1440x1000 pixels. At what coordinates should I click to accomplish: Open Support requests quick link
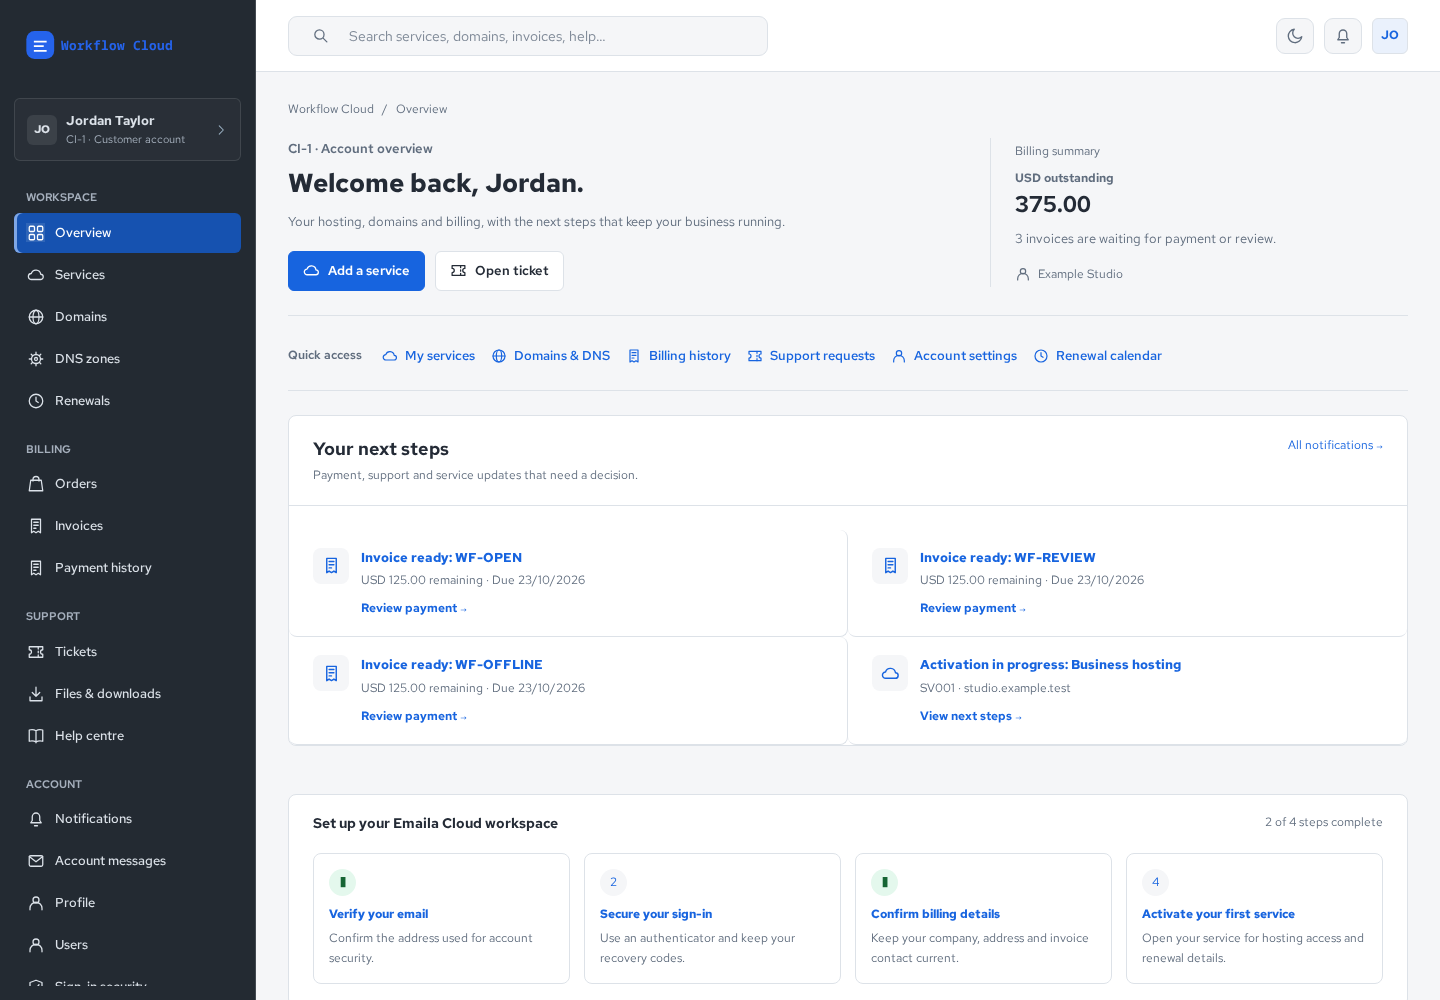click(x=811, y=356)
